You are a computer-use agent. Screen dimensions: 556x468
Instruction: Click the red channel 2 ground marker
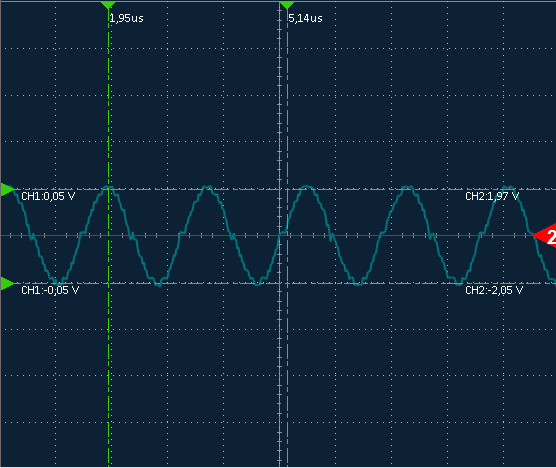pyautogui.click(x=545, y=236)
